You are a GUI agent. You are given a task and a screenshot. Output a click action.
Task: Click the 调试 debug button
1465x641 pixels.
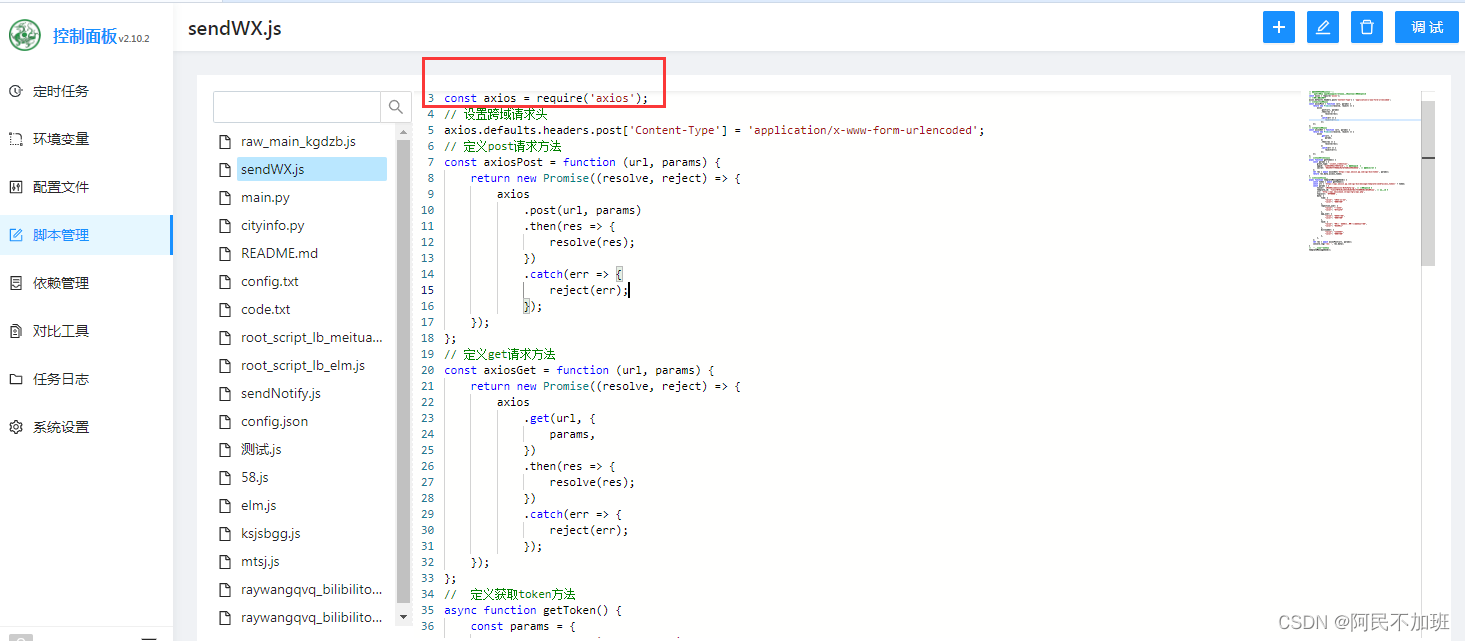click(x=1426, y=27)
